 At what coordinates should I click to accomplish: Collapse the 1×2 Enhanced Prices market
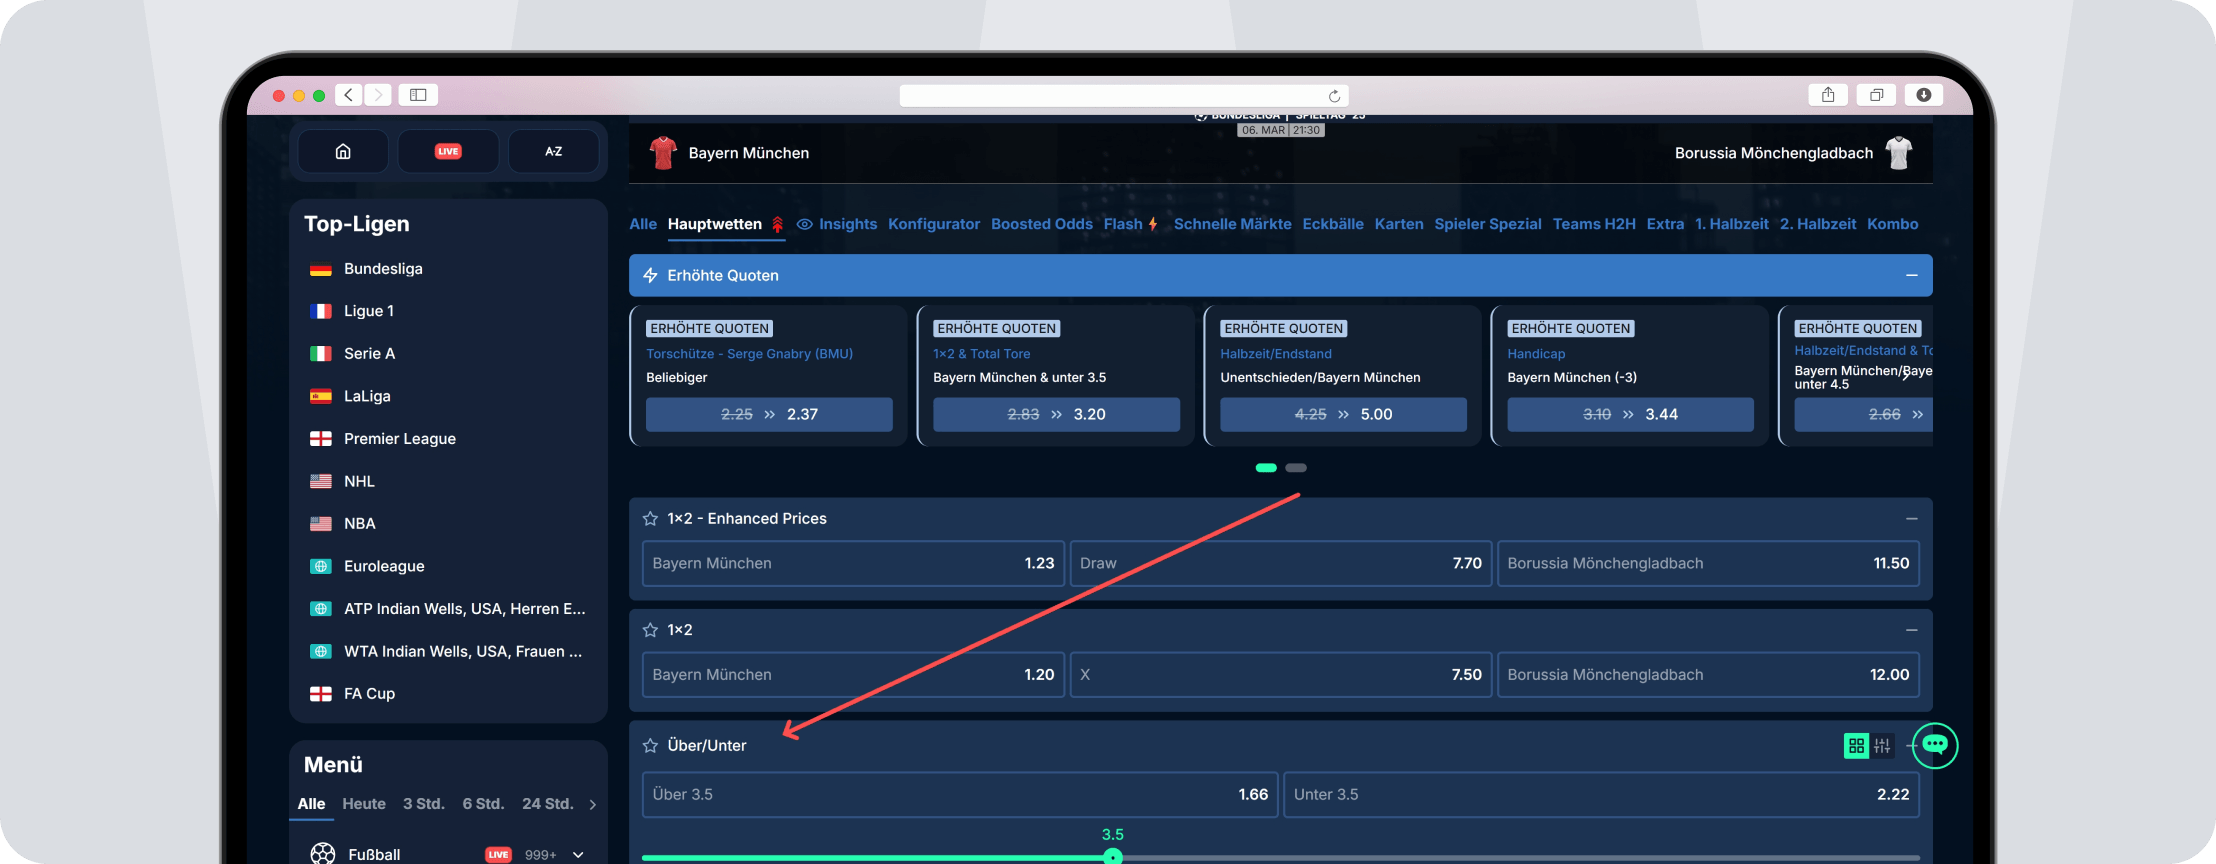[1911, 519]
